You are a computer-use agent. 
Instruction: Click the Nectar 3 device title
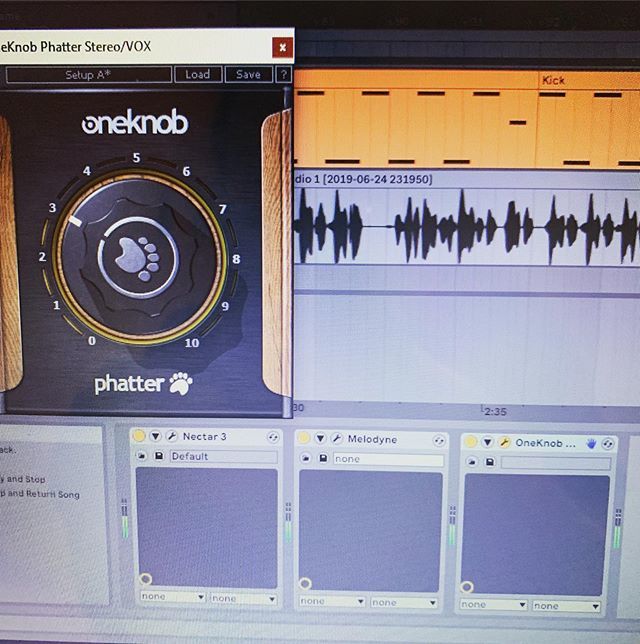[205, 437]
